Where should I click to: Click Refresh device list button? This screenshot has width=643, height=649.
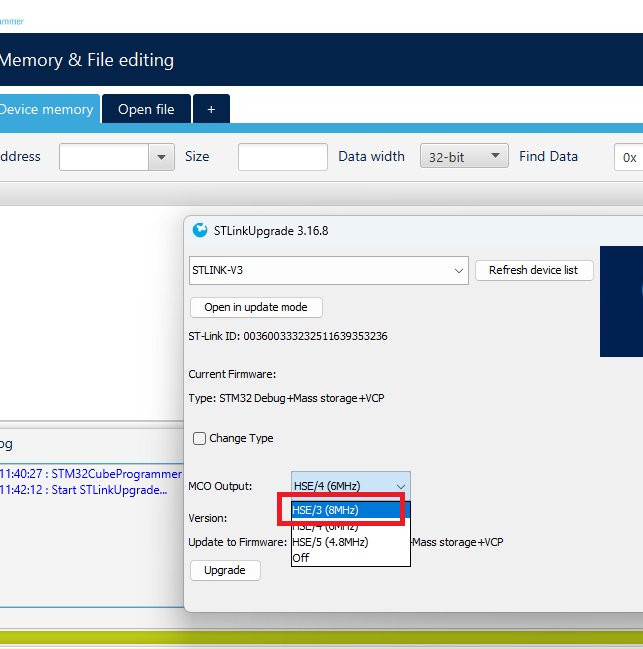click(x=534, y=270)
